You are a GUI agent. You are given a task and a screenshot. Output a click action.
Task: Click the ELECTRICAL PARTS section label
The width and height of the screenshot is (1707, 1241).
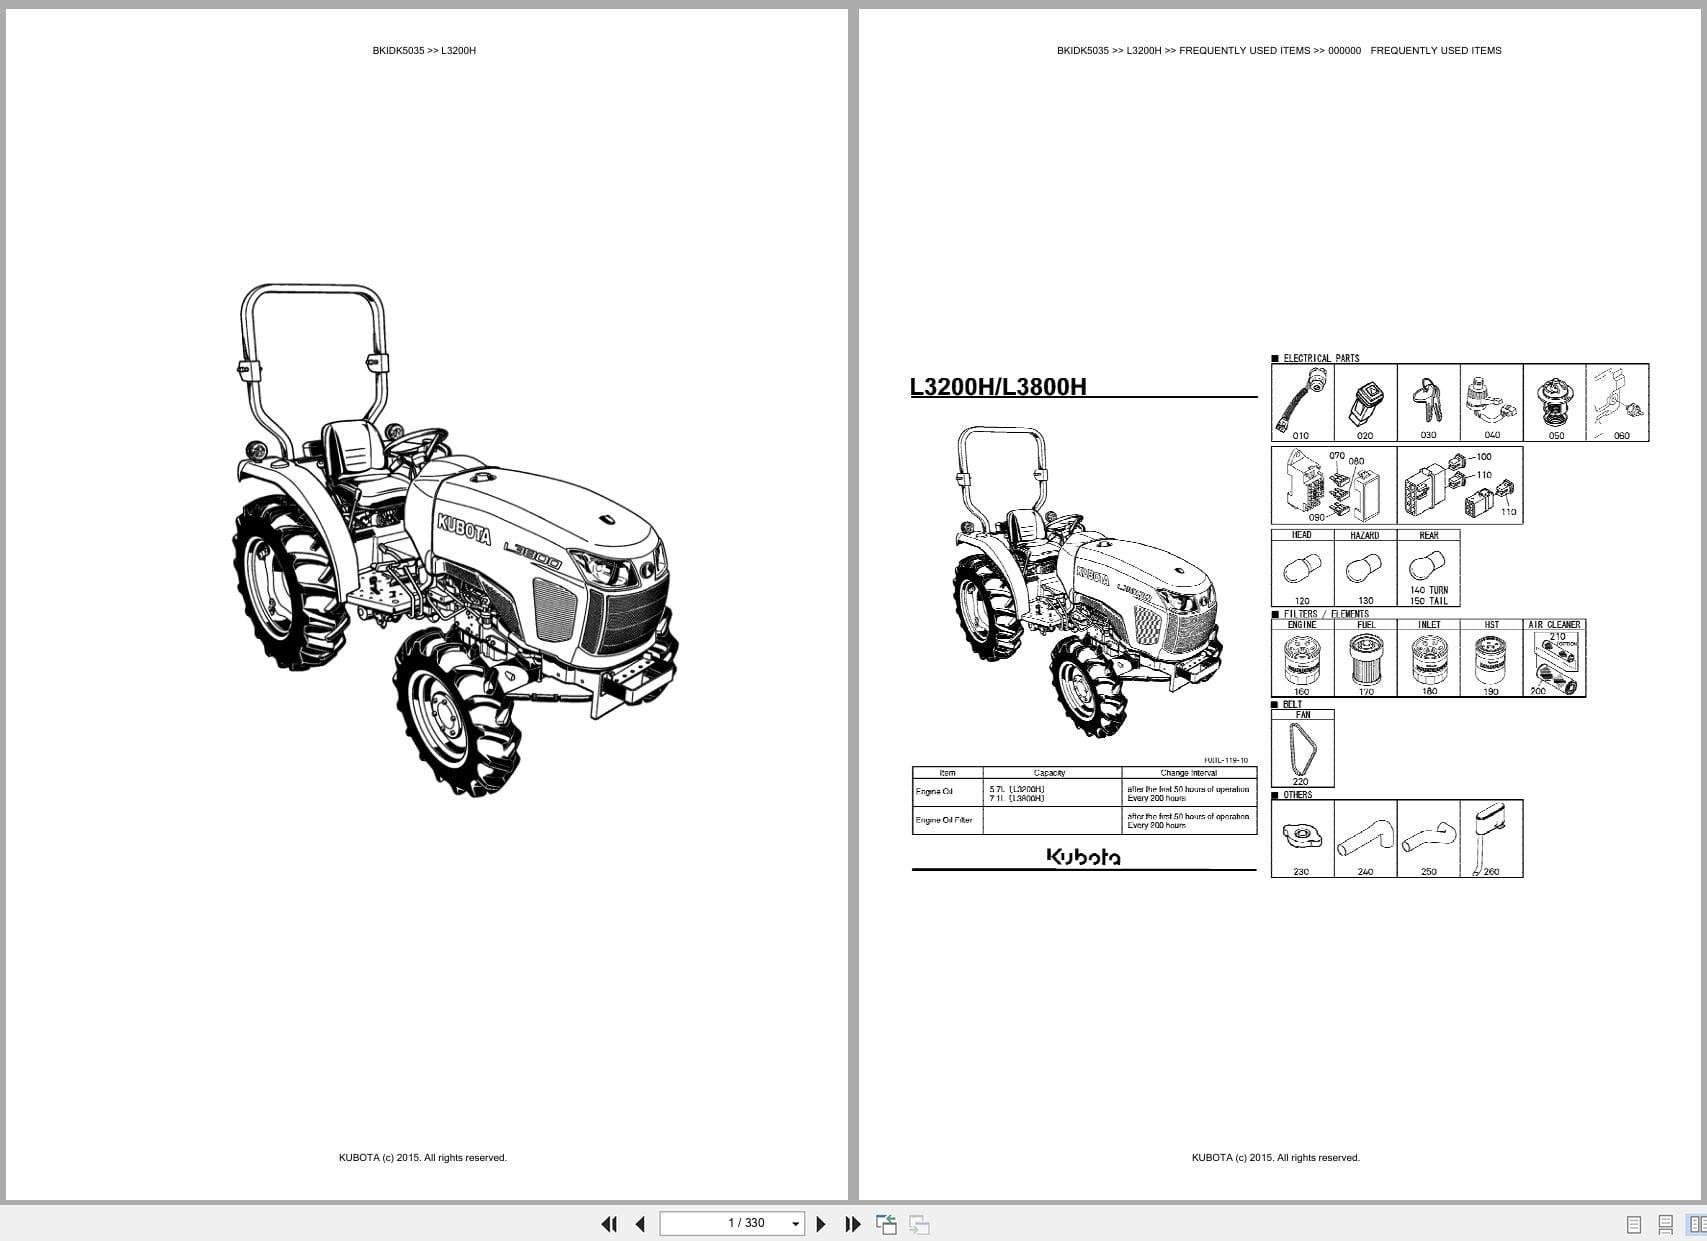(x=1321, y=358)
